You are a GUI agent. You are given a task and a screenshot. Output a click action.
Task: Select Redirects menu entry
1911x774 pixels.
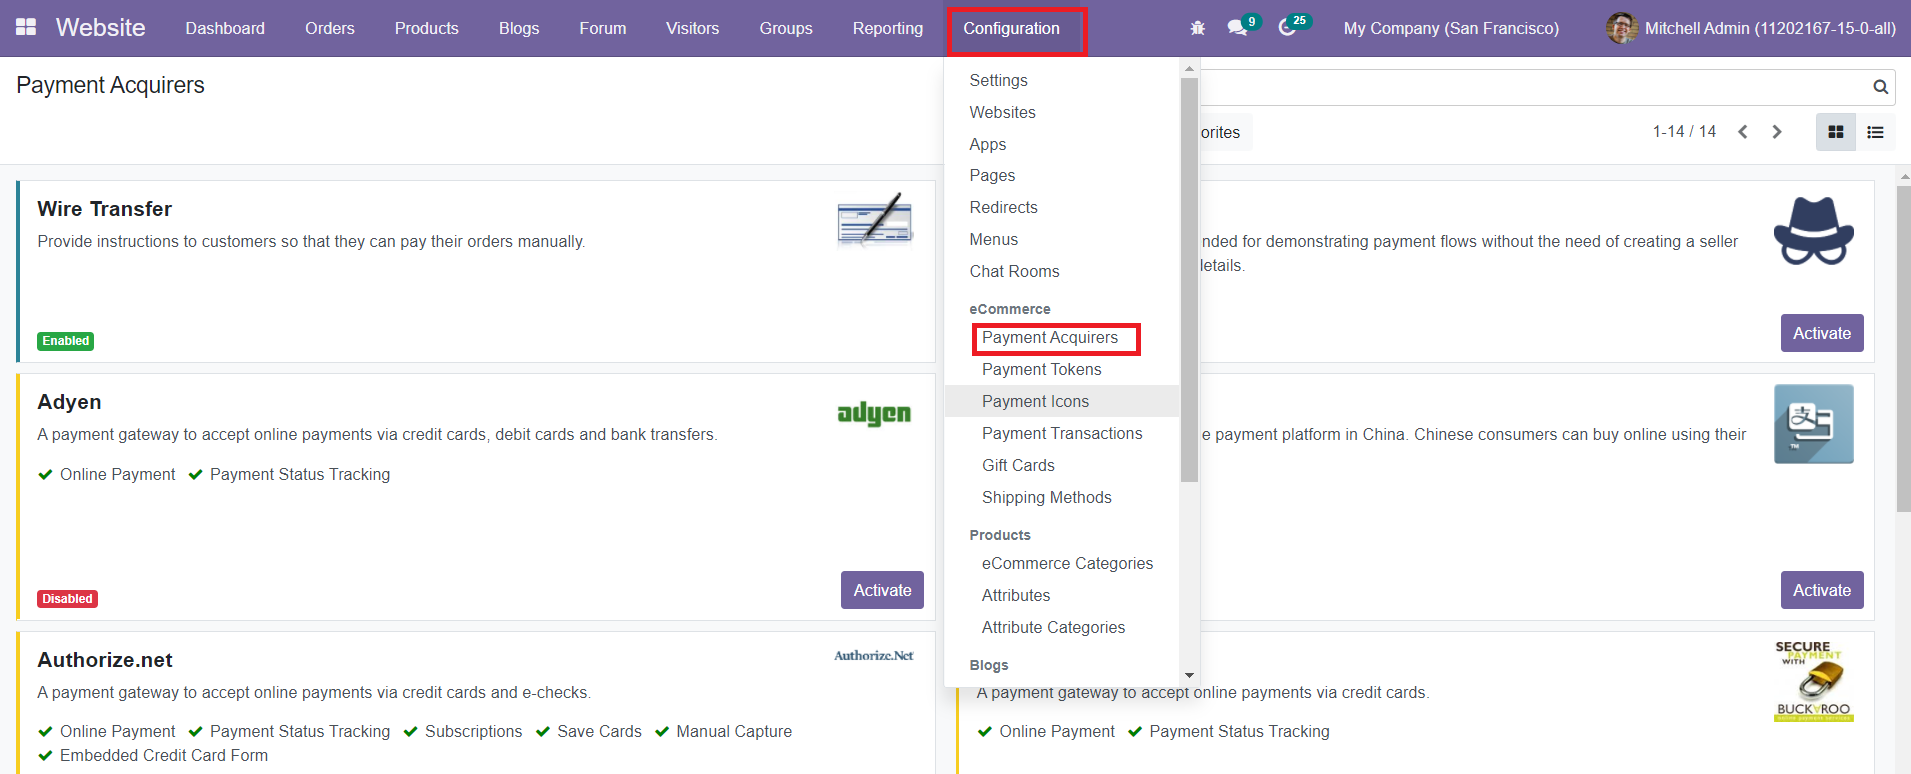tap(1004, 207)
